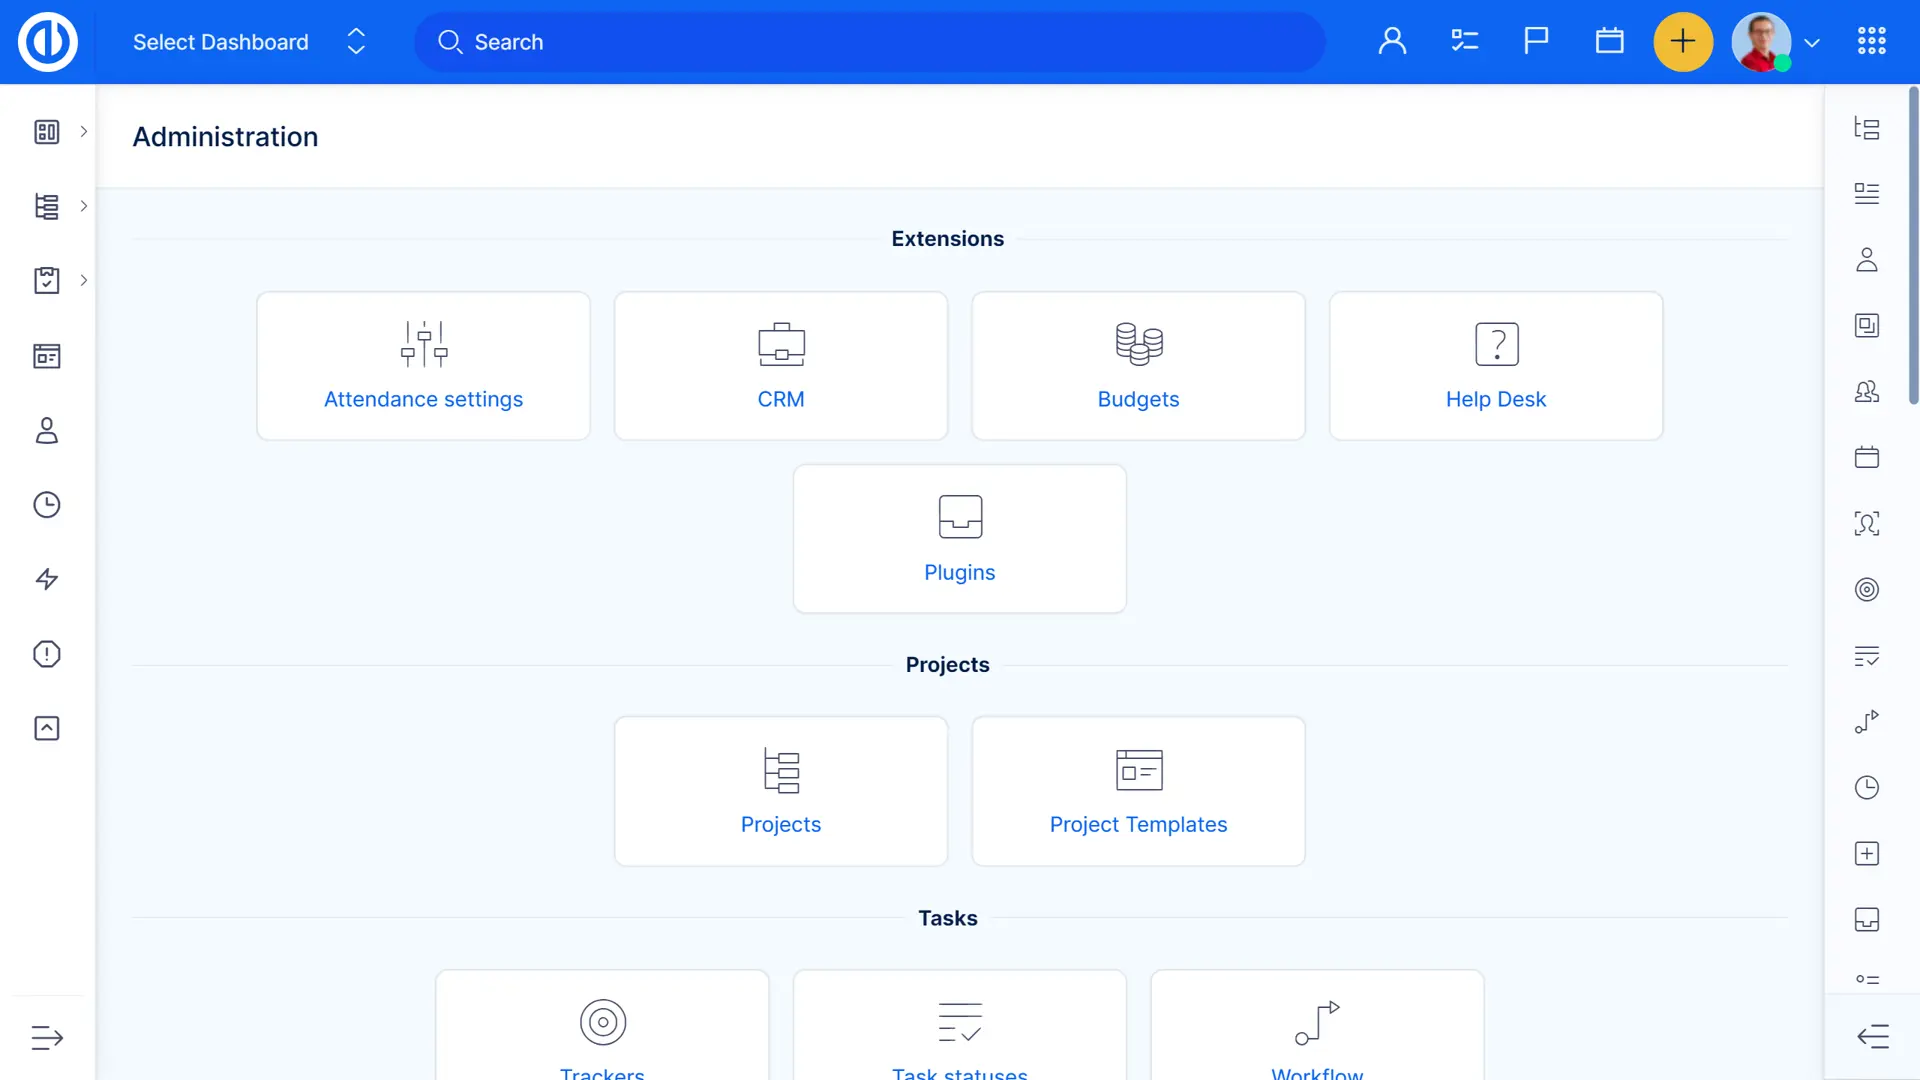1920x1080 pixels.
Task: Click the lightning bolt icon in left sidebar
Action: (x=47, y=580)
